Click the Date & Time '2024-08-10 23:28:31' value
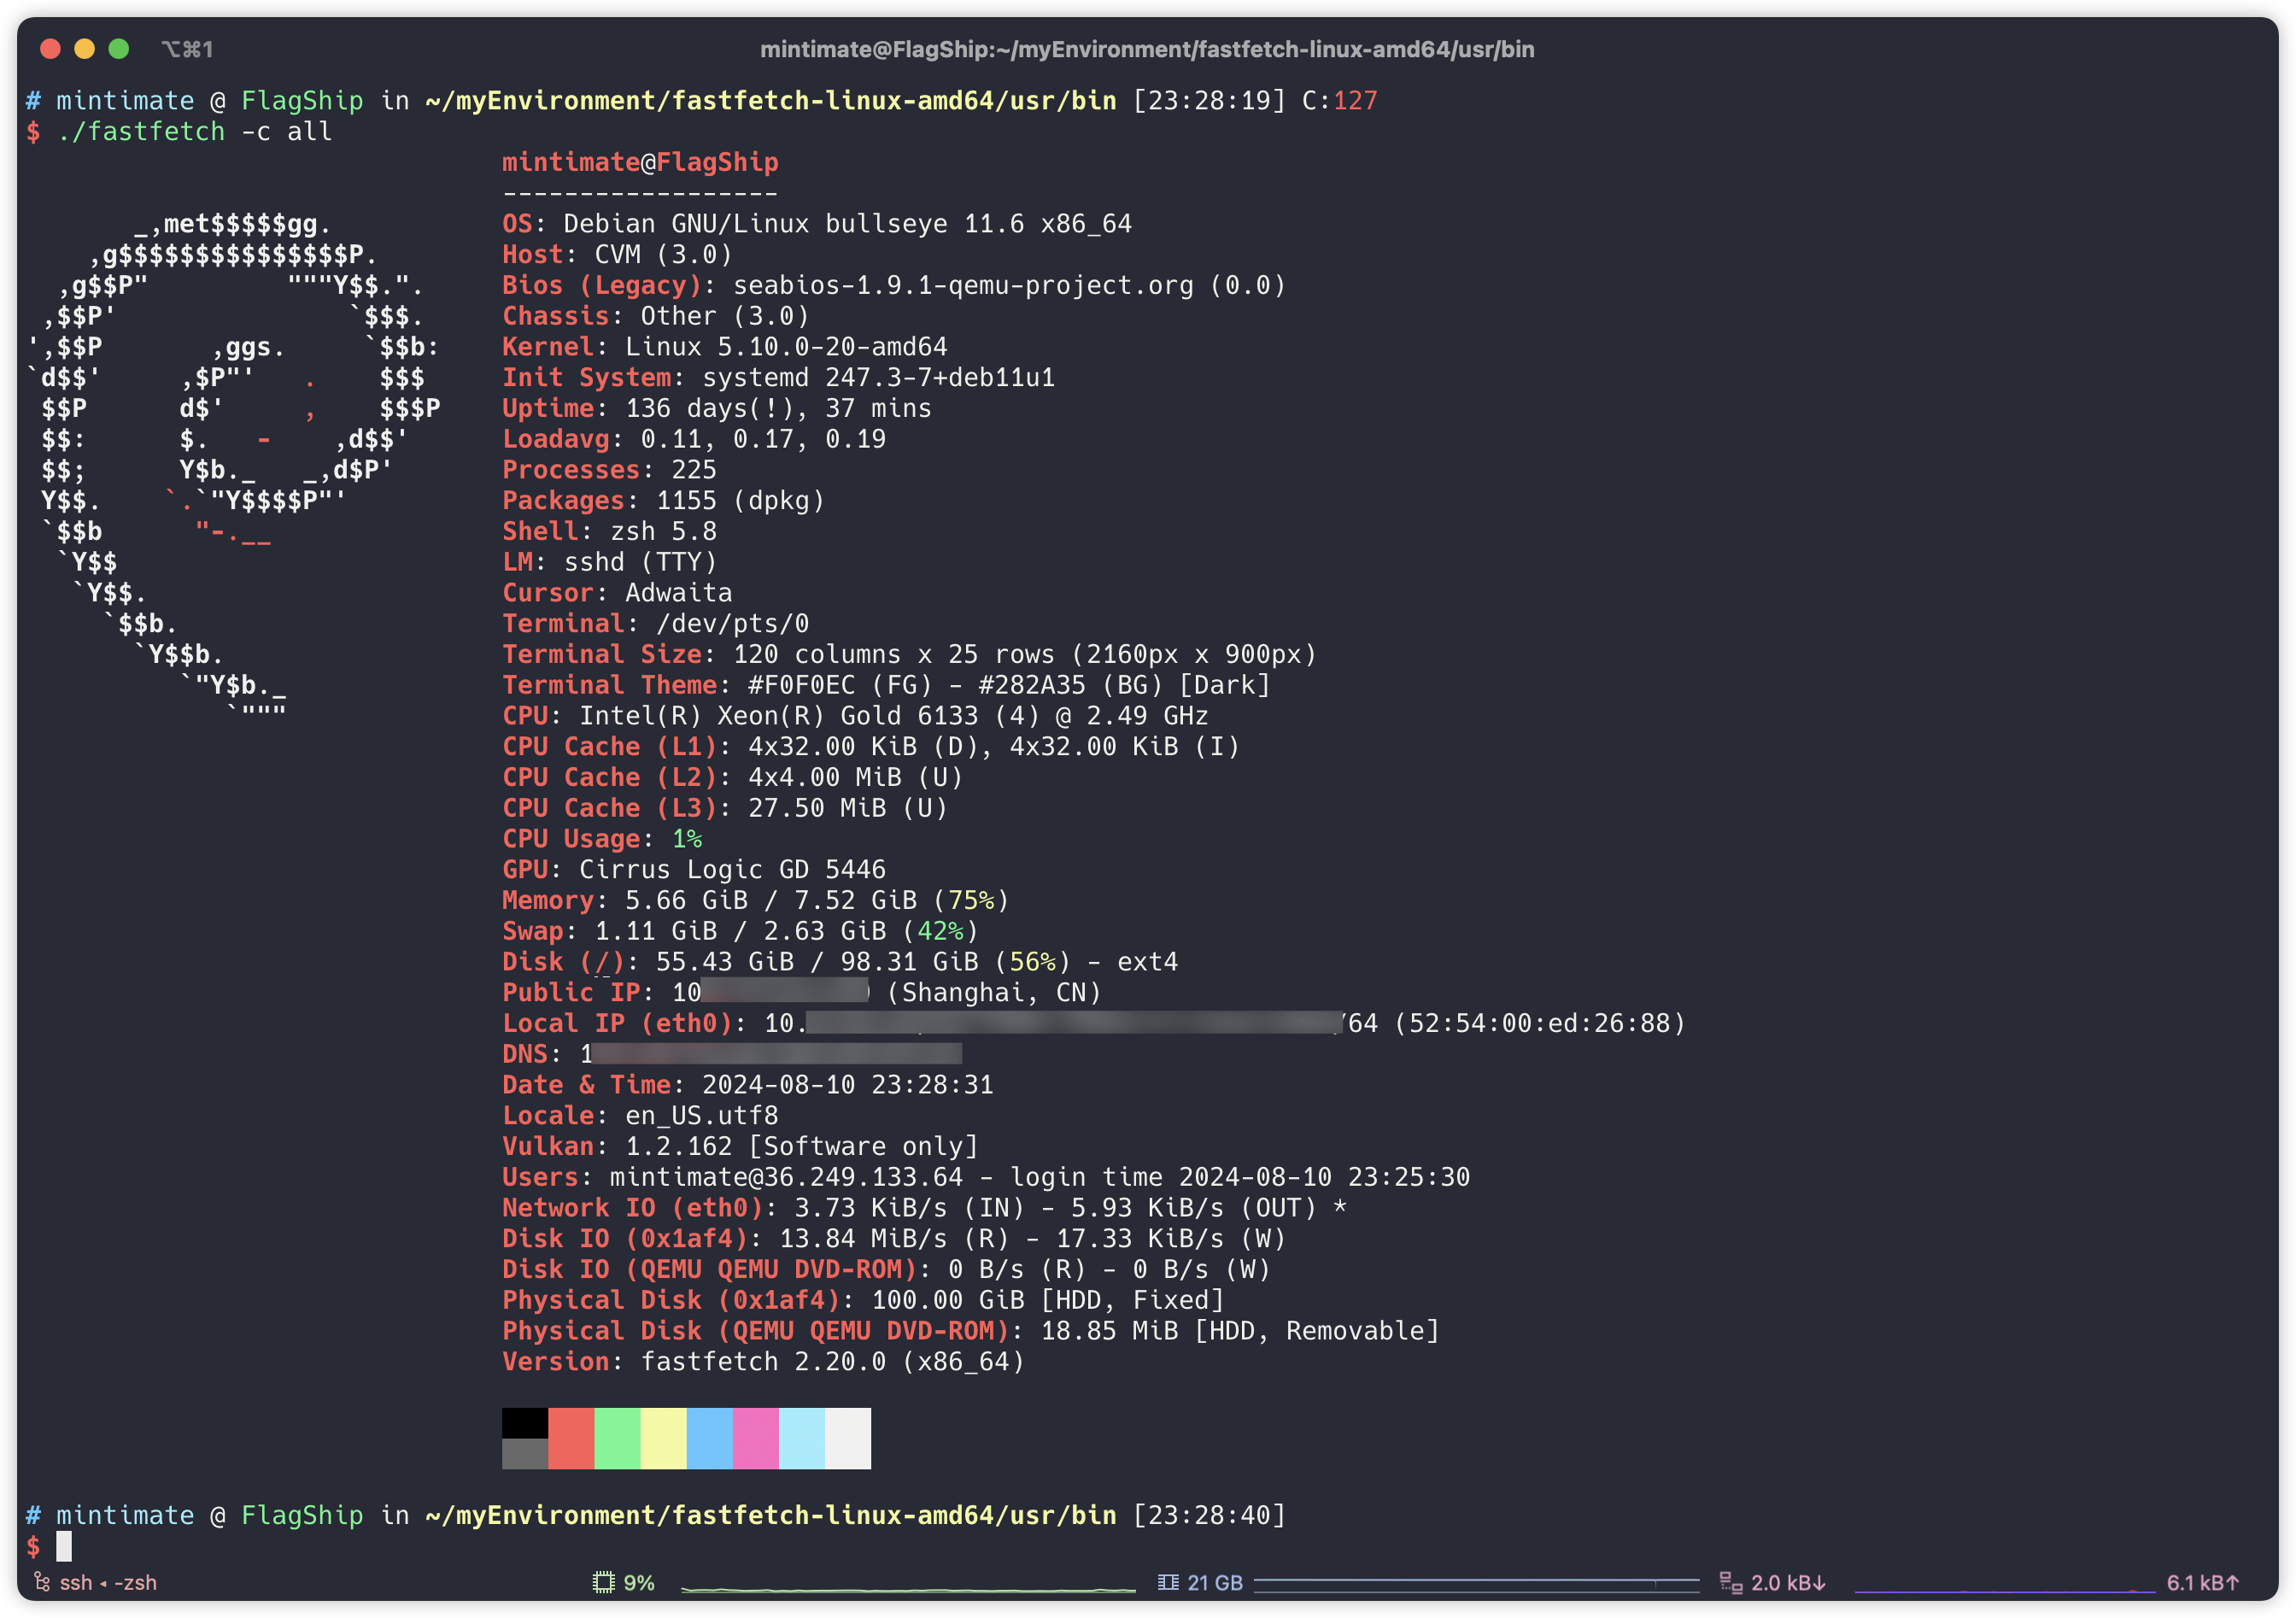 tap(848, 1085)
